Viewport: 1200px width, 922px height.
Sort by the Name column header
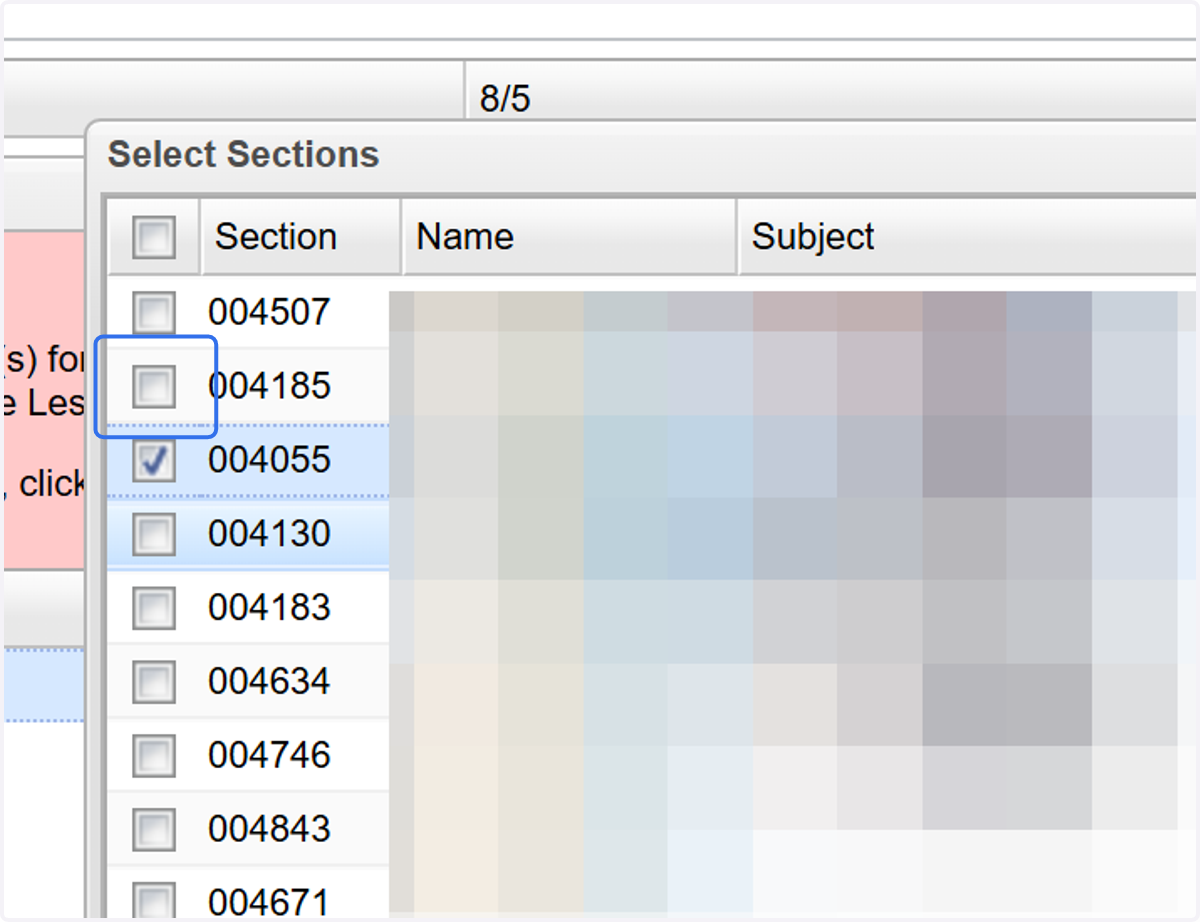tap(569, 237)
